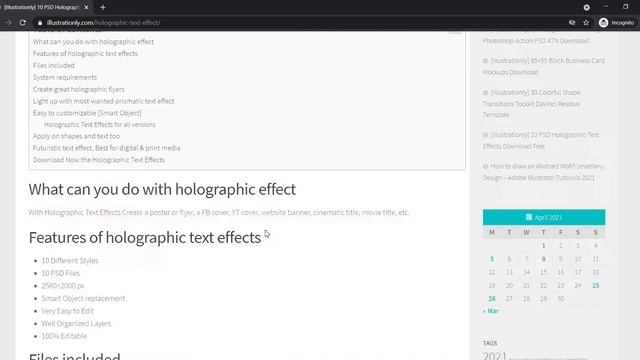Open 'Easy to customizable [Smart Object]' link

click(87, 113)
